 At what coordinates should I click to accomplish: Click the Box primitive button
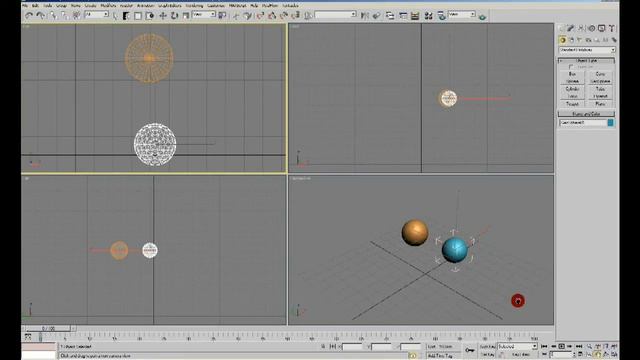[572, 74]
